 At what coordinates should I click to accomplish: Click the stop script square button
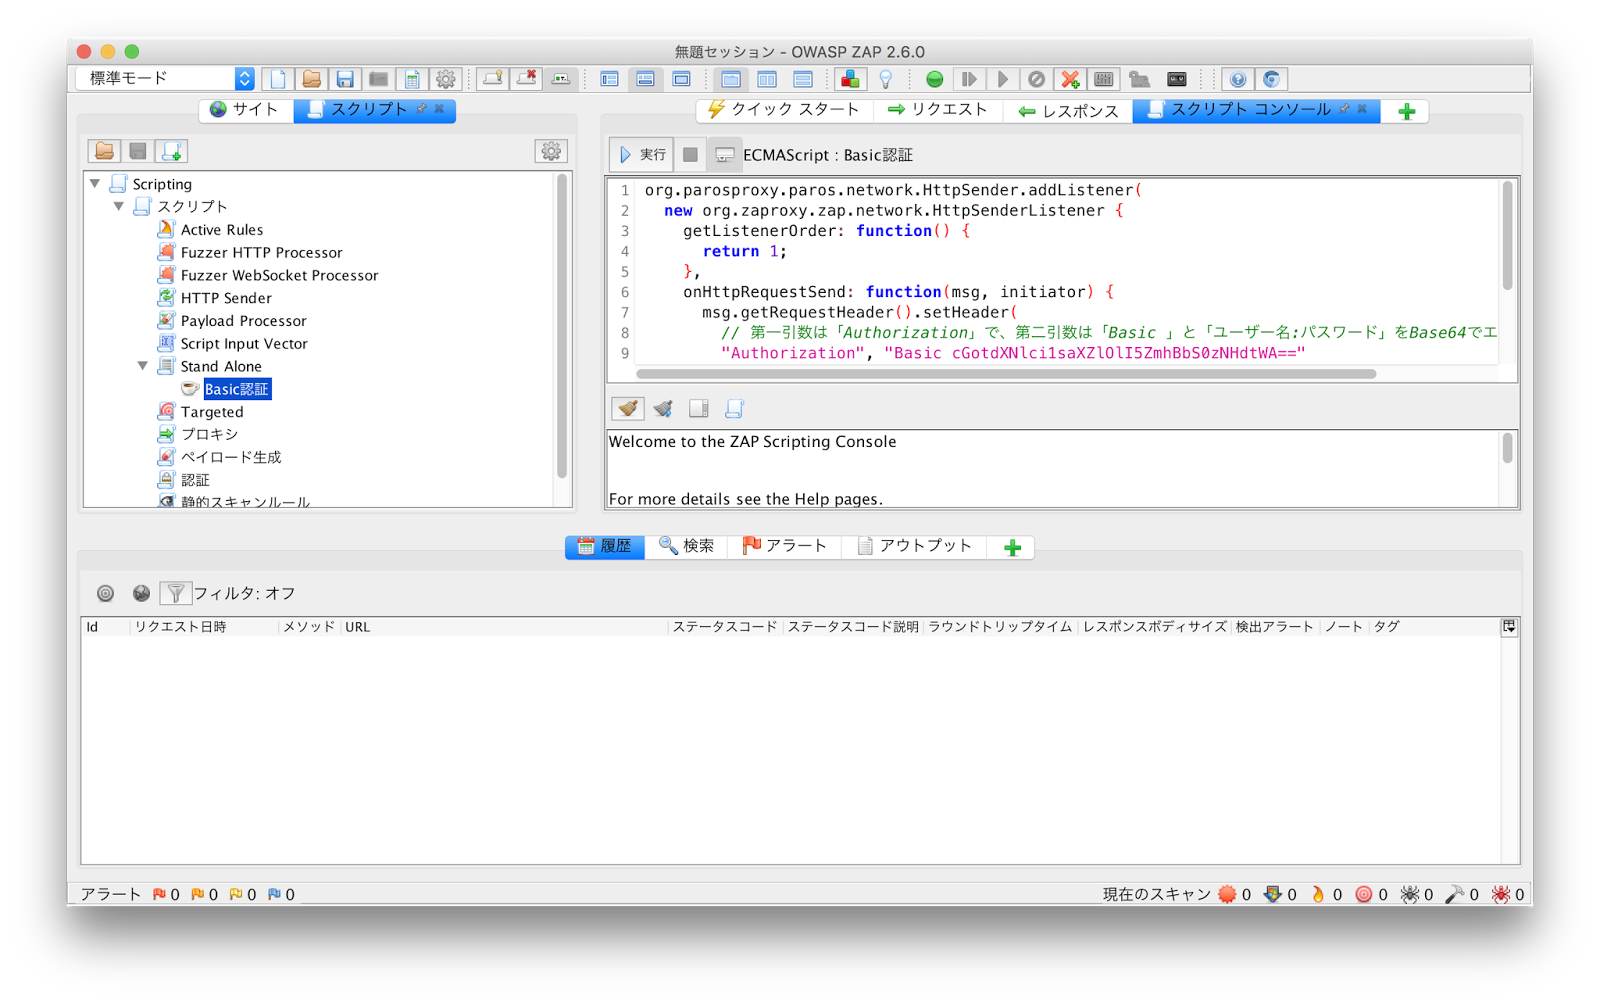click(x=690, y=155)
